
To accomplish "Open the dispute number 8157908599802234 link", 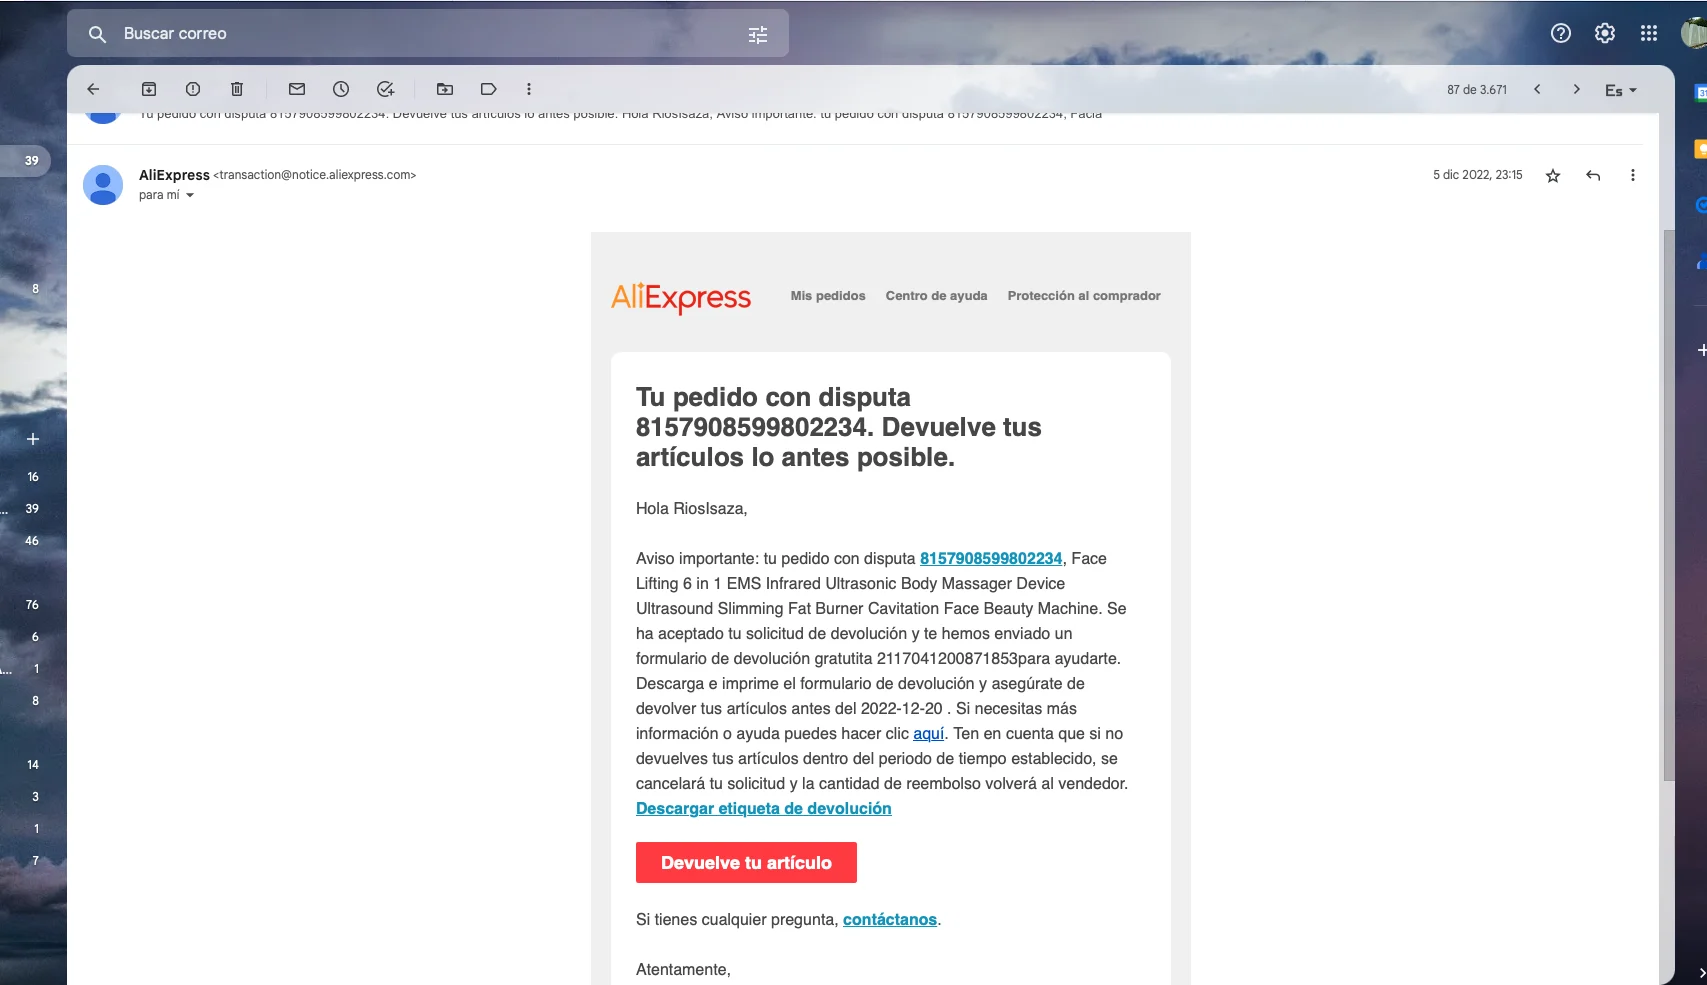I will coord(991,559).
